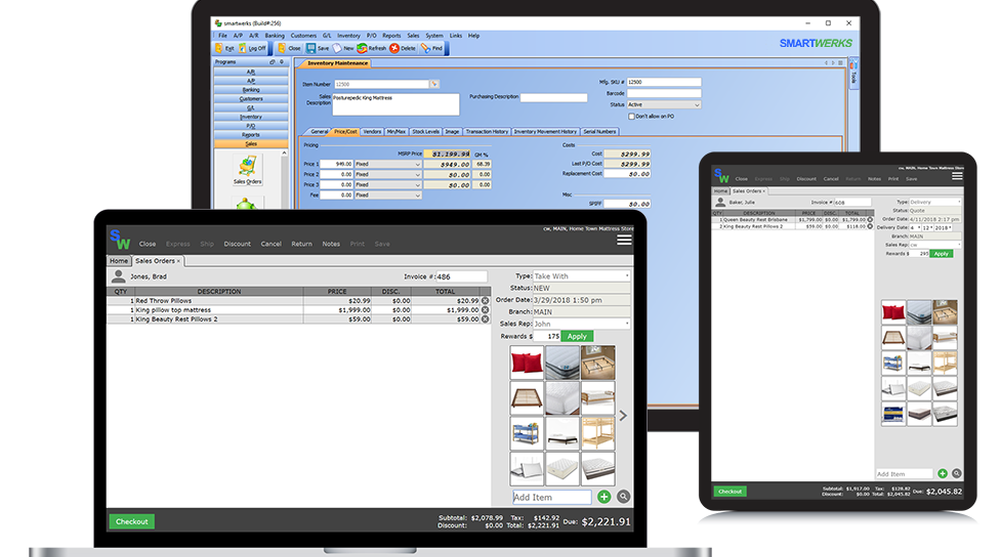Select Home tab on laptop sales screen

tap(119, 261)
